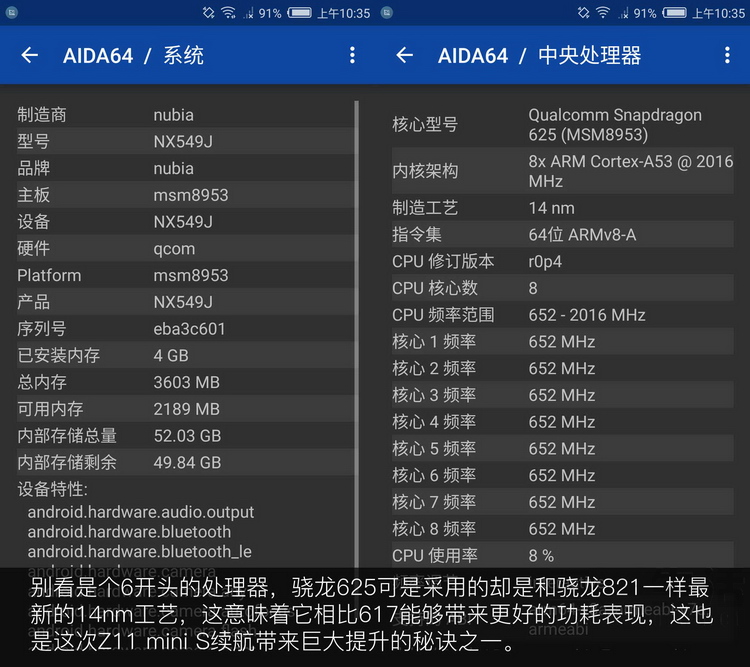Select the 硬件 qcom row
The width and height of the screenshot is (750, 667).
(186, 249)
